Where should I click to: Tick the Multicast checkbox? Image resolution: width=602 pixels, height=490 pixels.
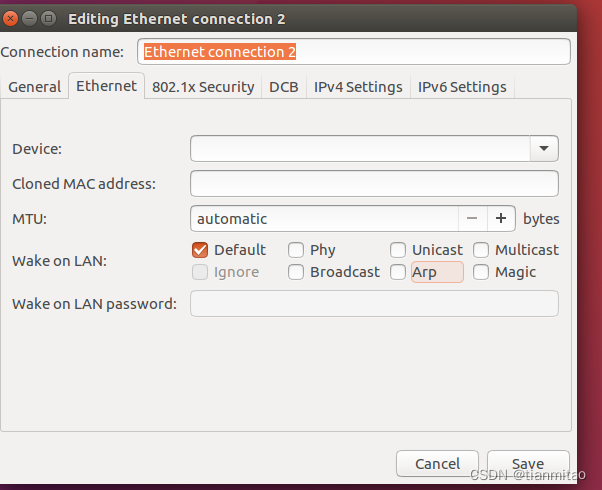pyautogui.click(x=481, y=250)
